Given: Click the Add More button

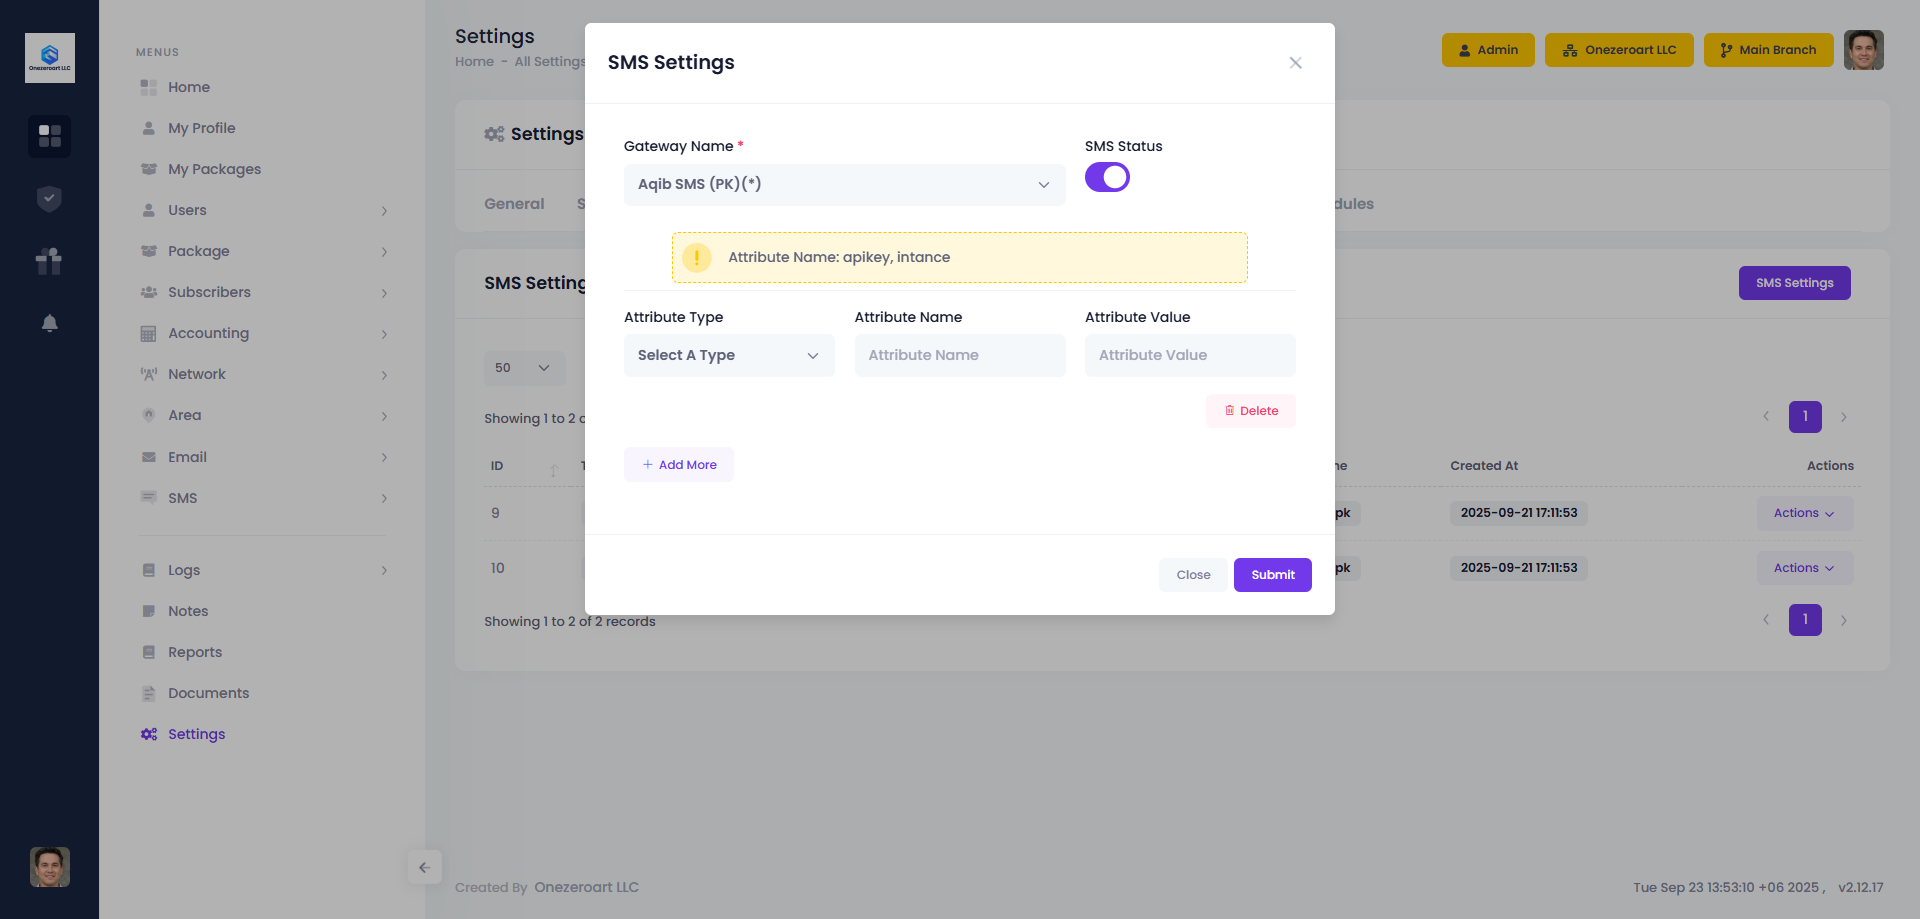Looking at the screenshot, I should coord(679,465).
